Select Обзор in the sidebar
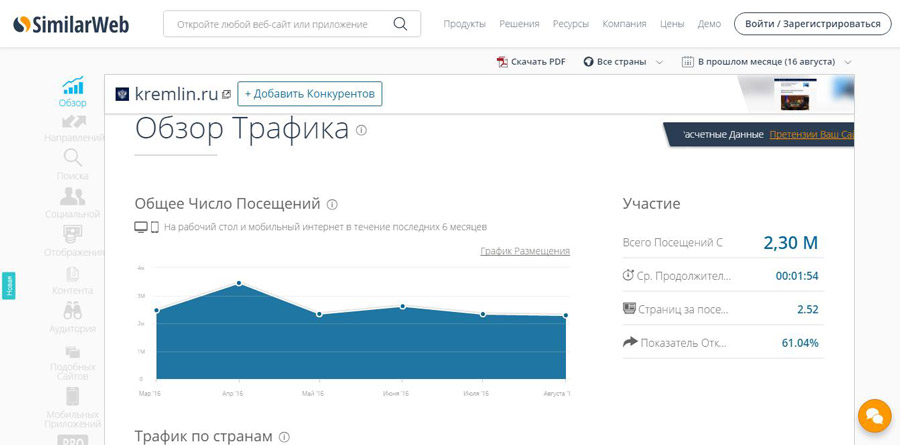Image resolution: width=900 pixels, height=445 pixels. point(73,92)
